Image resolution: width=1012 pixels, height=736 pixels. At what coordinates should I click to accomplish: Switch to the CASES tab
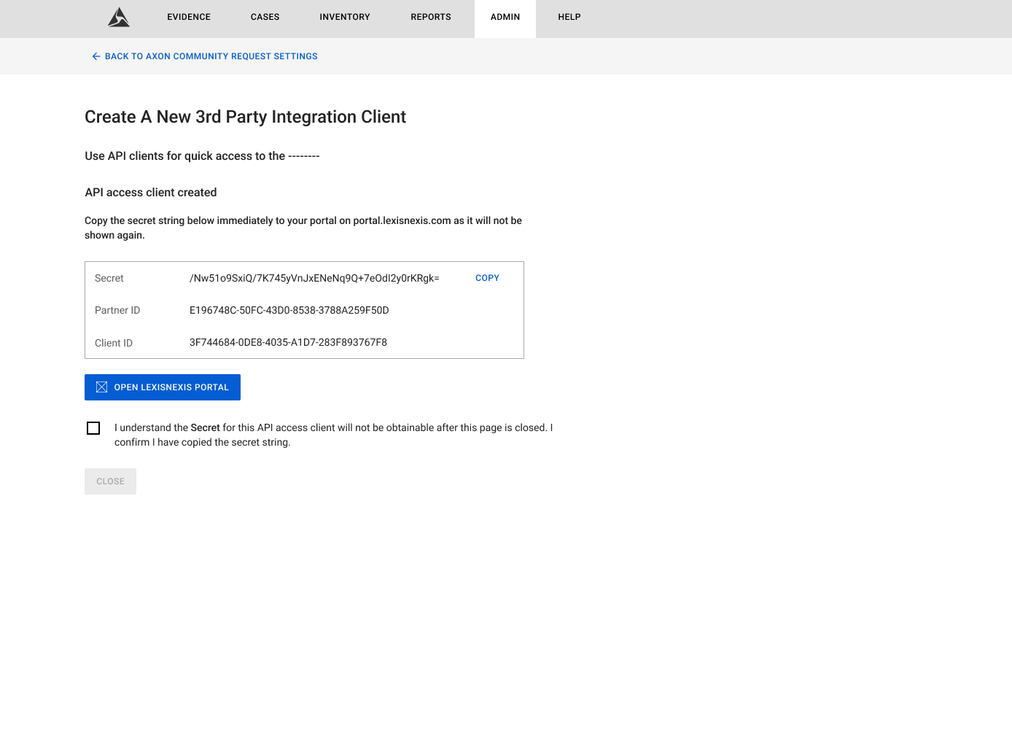(x=265, y=17)
